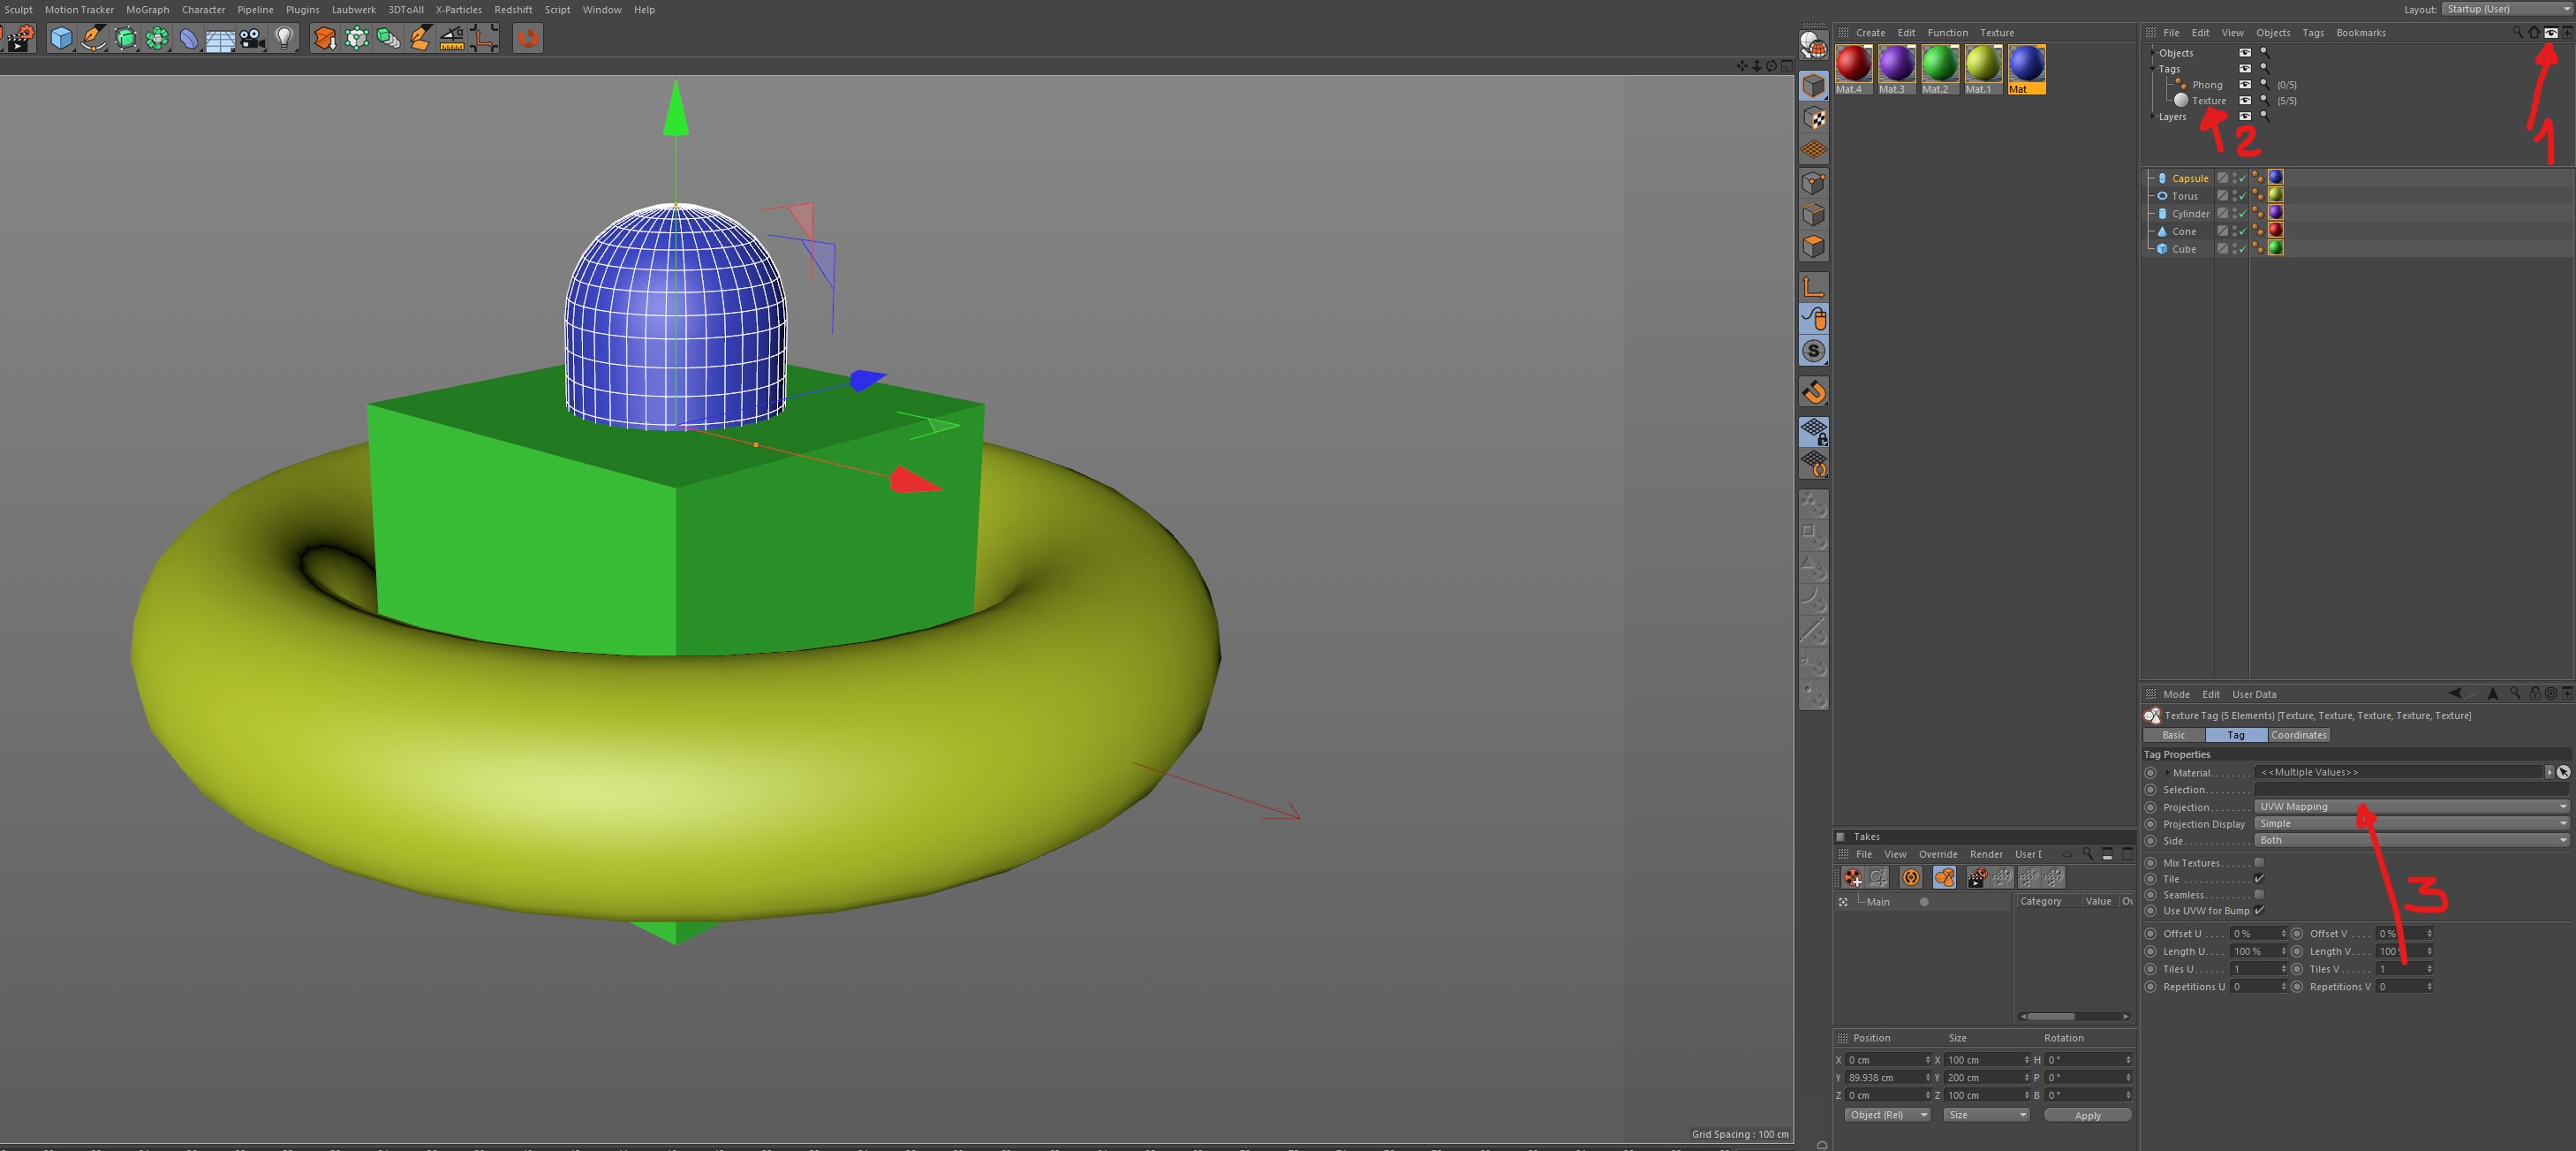Open the MoGraph menu
The image size is (2576, 1151).
pyautogui.click(x=147, y=9)
